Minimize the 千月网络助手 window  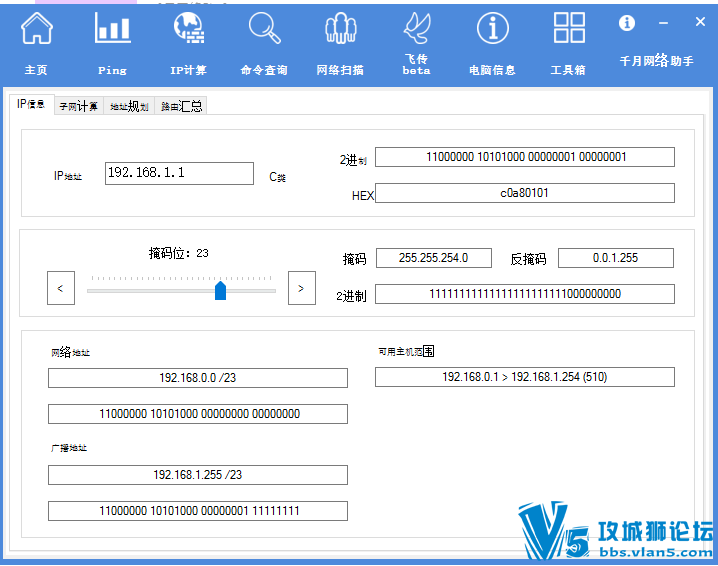tap(664, 22)
